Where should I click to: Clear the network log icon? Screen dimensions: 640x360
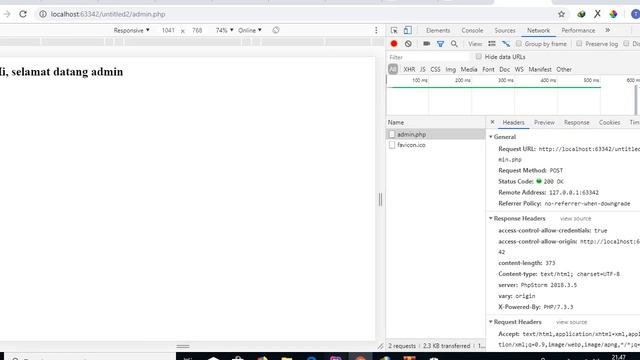(x=408, y=44)
